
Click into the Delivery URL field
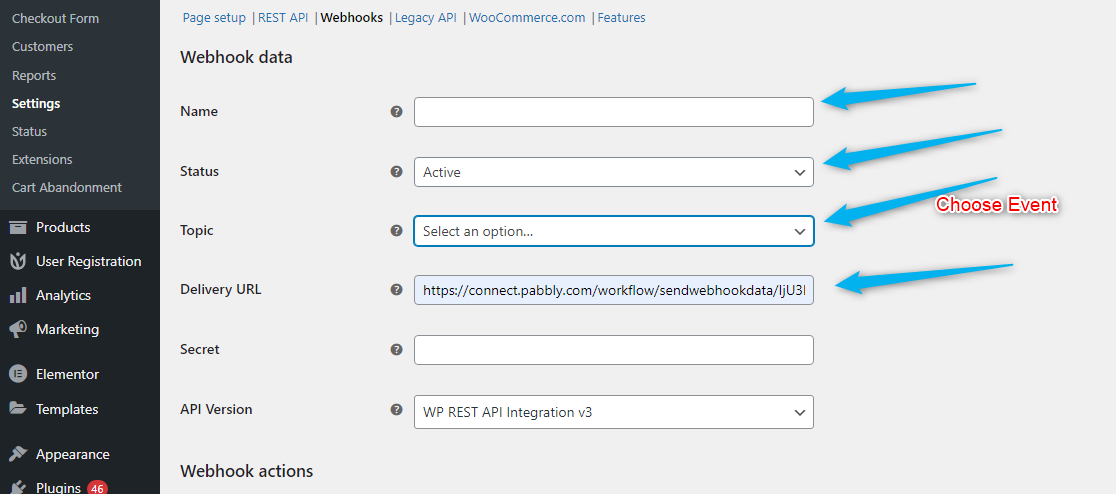click(613, 290)
